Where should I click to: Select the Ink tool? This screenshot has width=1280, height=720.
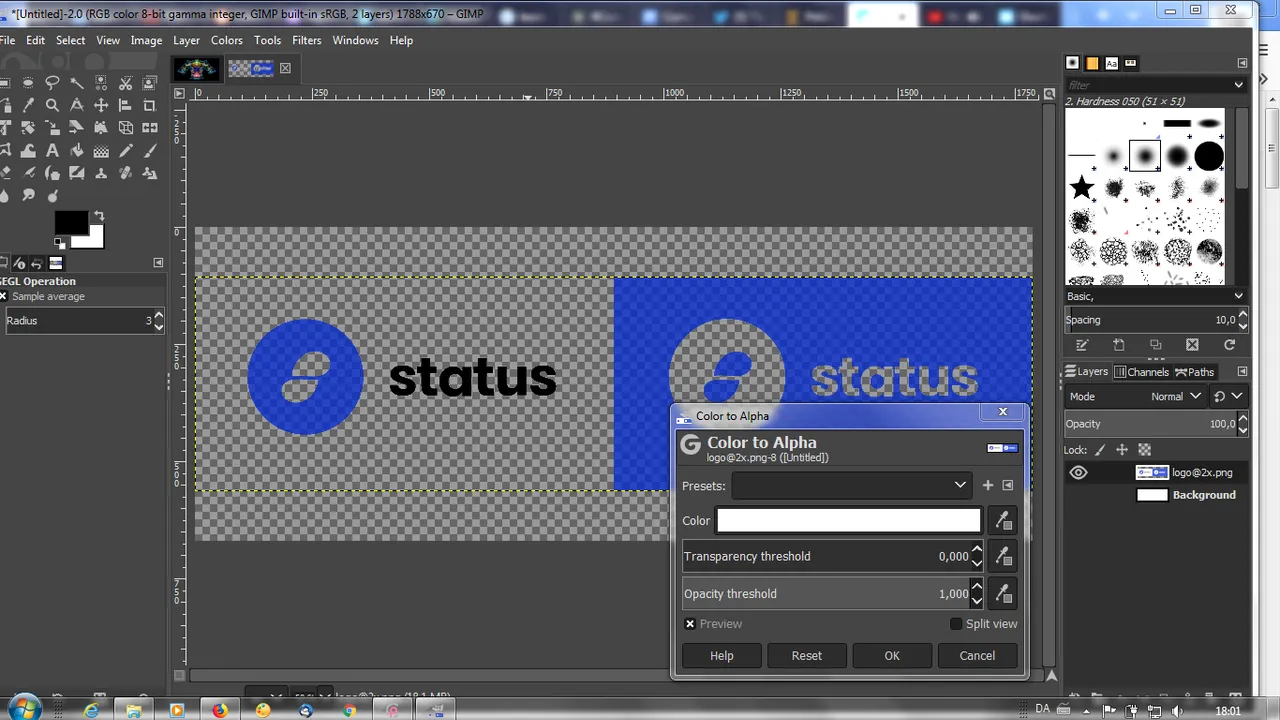(52, 173)
